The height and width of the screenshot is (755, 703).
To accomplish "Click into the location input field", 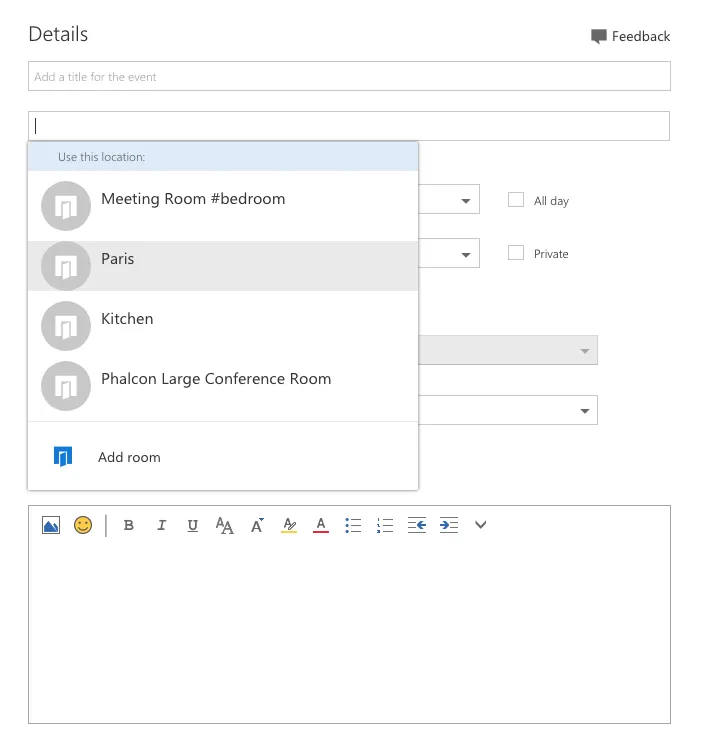I will pyautogui.click(x=349, y=126).
